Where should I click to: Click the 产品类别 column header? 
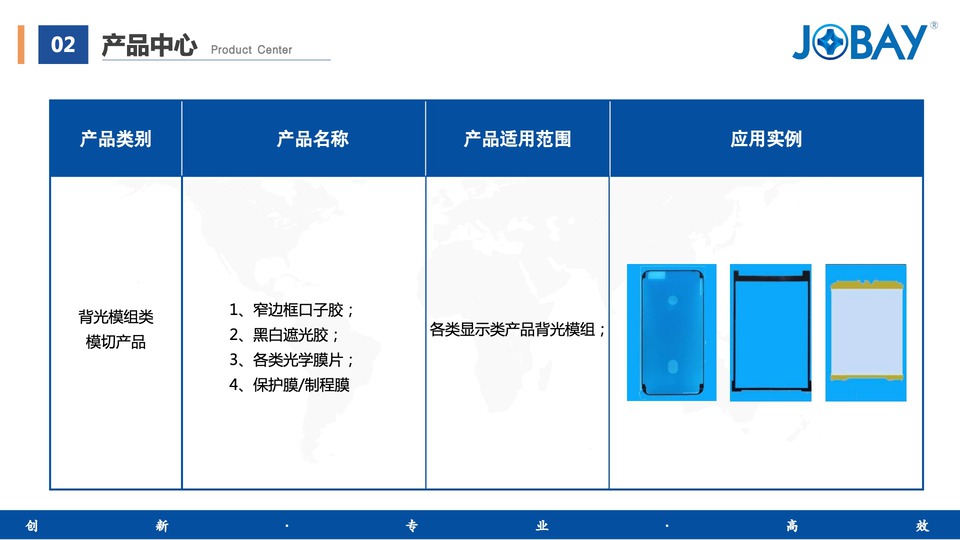(x=116, y=139)
